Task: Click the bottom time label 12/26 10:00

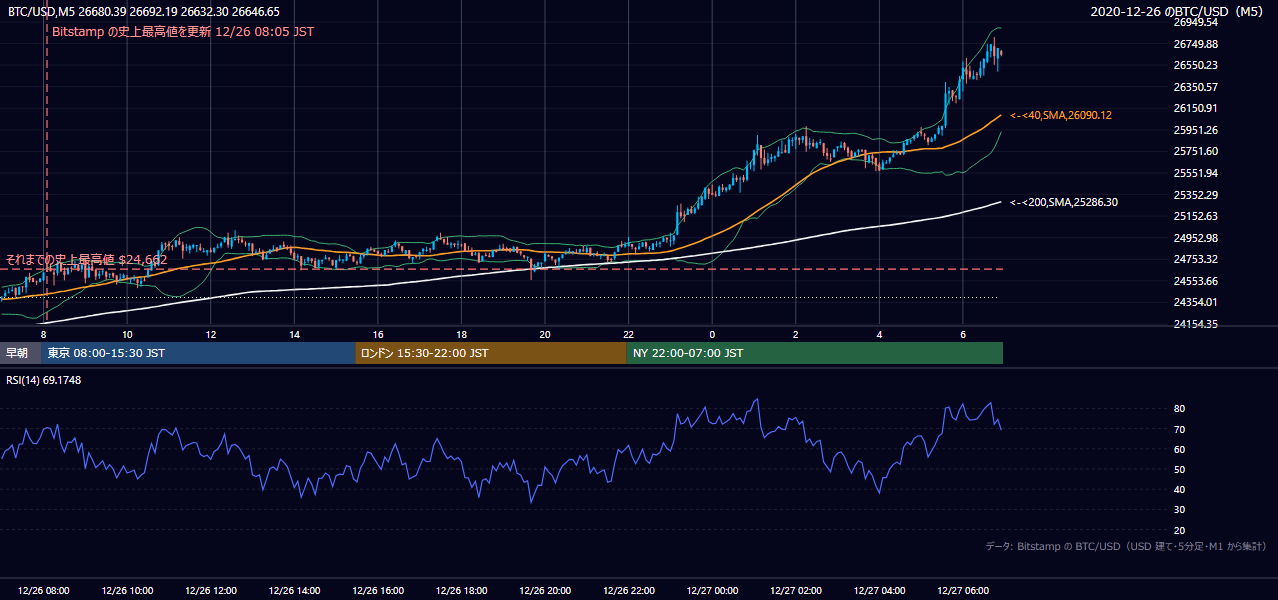Action: [127, 591]
